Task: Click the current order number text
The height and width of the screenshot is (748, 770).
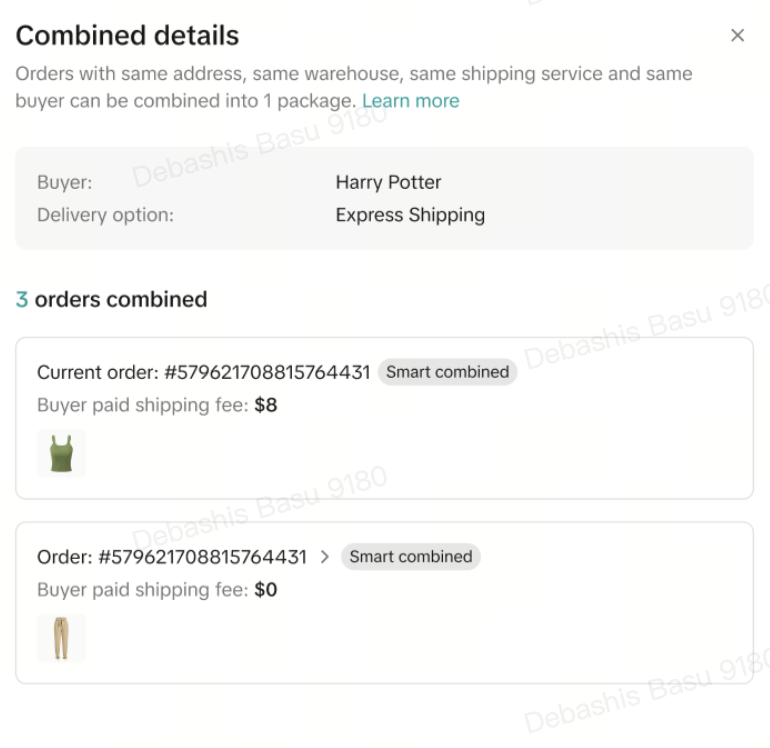Action: pyautogui.click(x=203, y=372)
